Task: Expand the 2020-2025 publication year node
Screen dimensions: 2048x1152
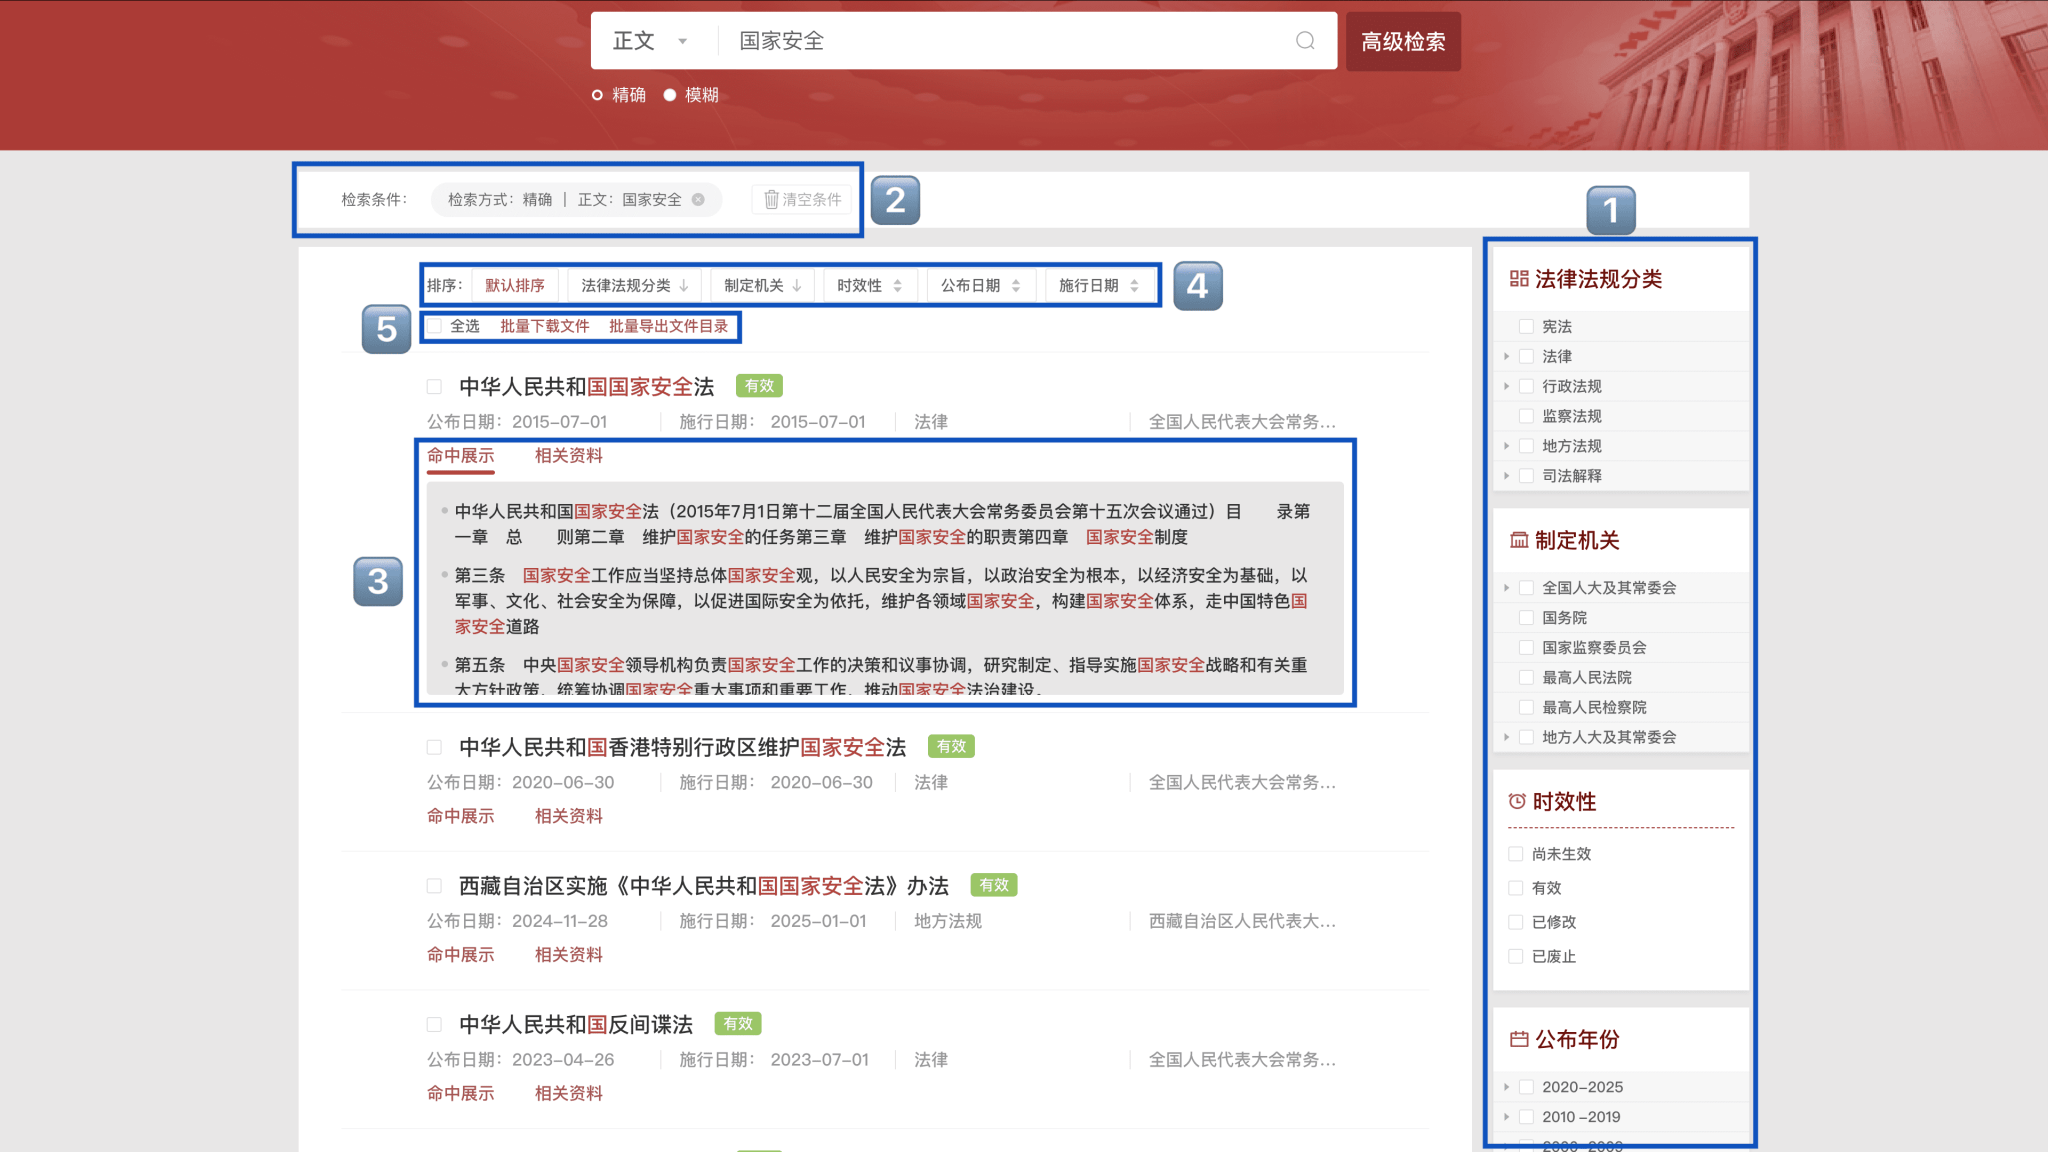Action: click(1506, 1087)
